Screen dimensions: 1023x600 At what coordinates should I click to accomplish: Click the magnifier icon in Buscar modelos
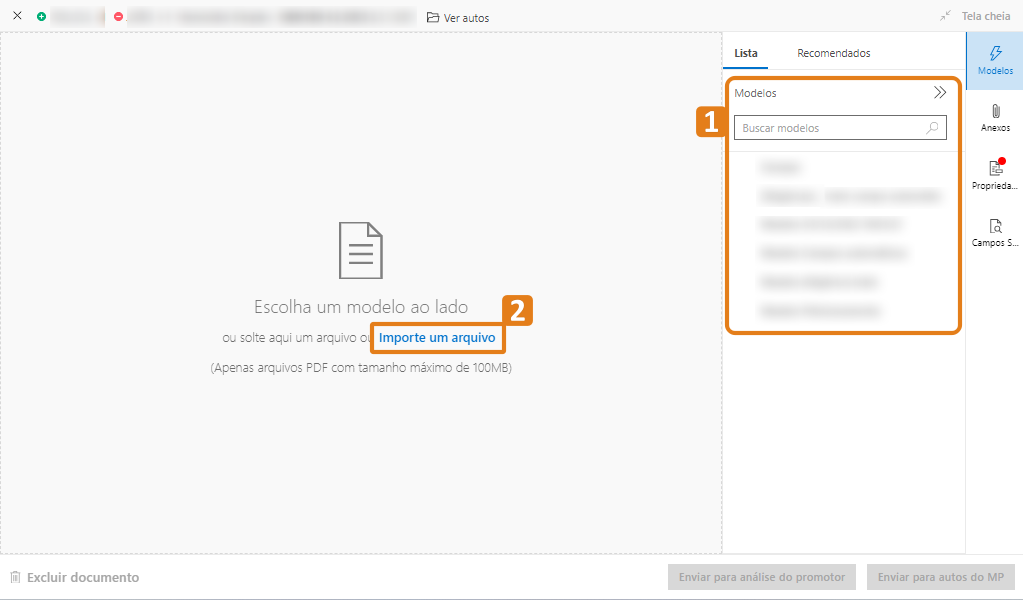point(932,128)
